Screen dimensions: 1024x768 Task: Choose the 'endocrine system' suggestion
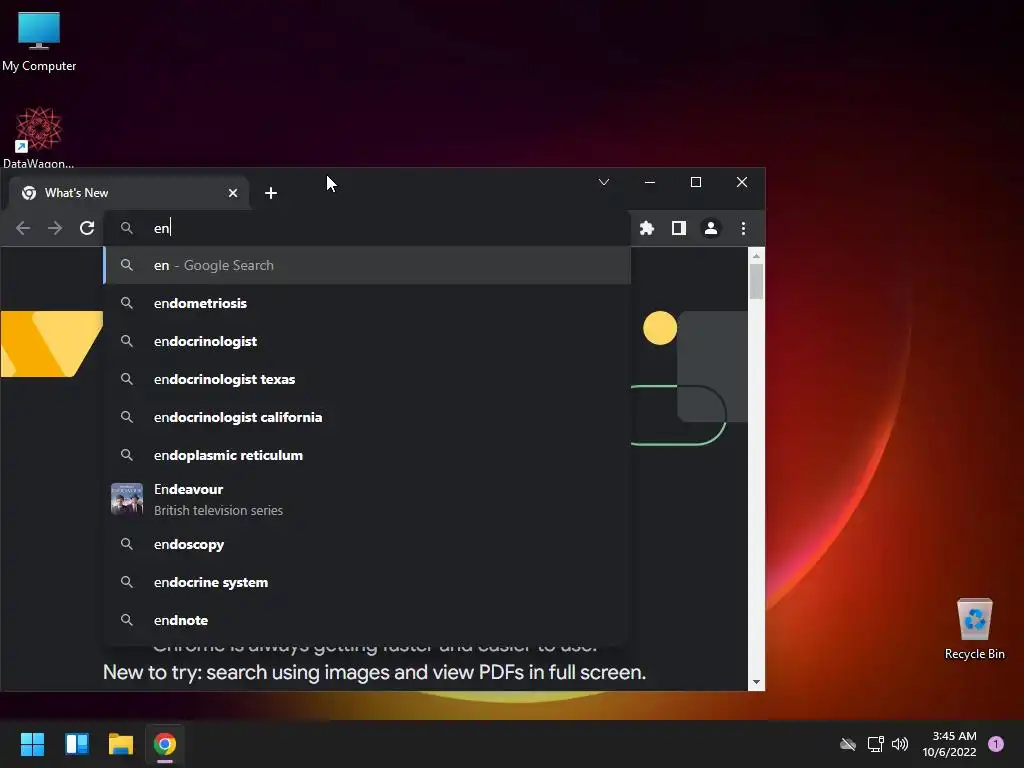pos(367,582)
